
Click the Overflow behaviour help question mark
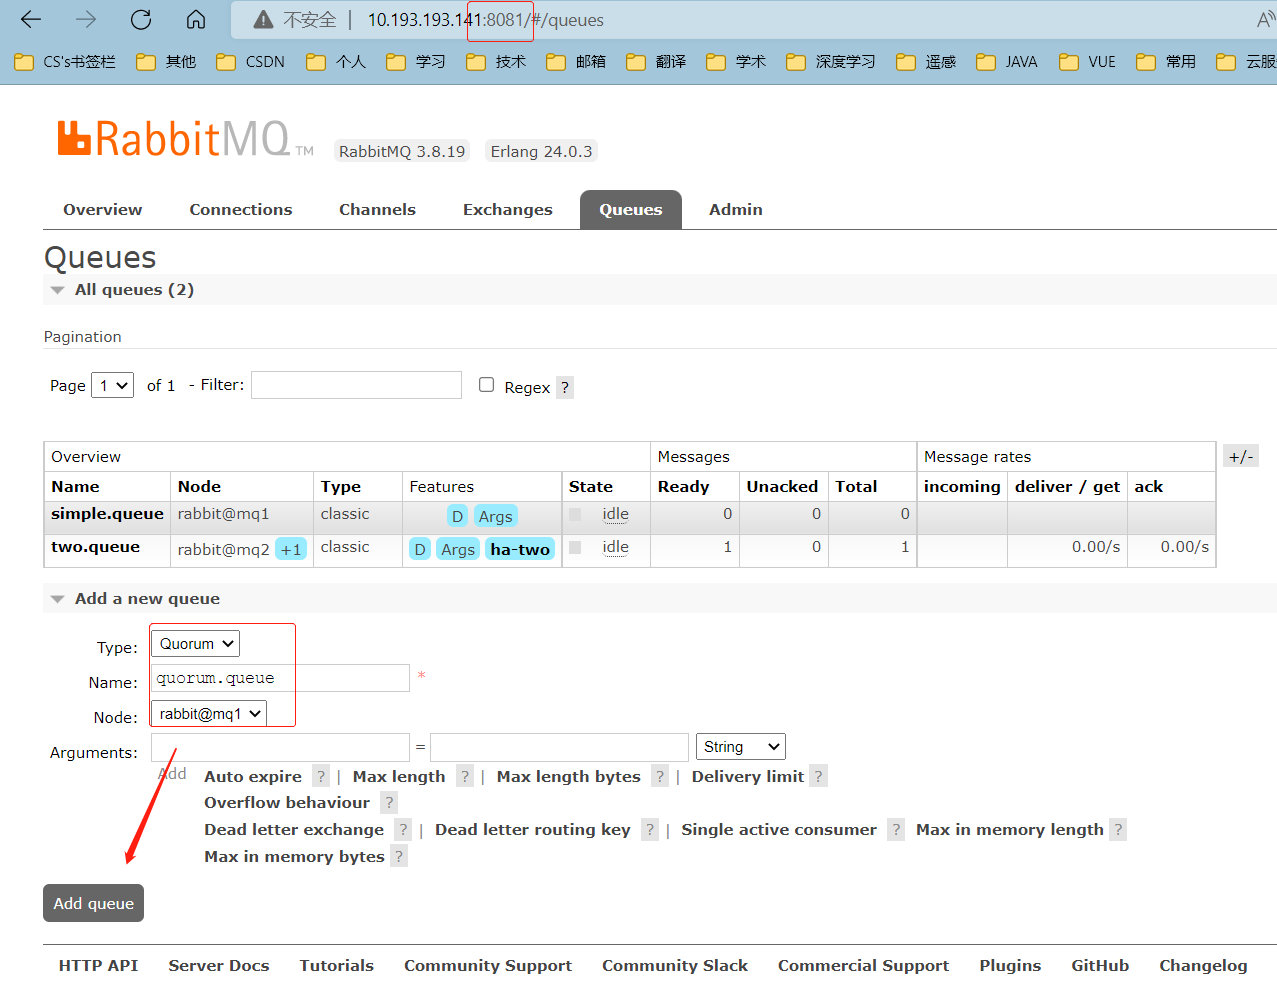tap(389, 802)
